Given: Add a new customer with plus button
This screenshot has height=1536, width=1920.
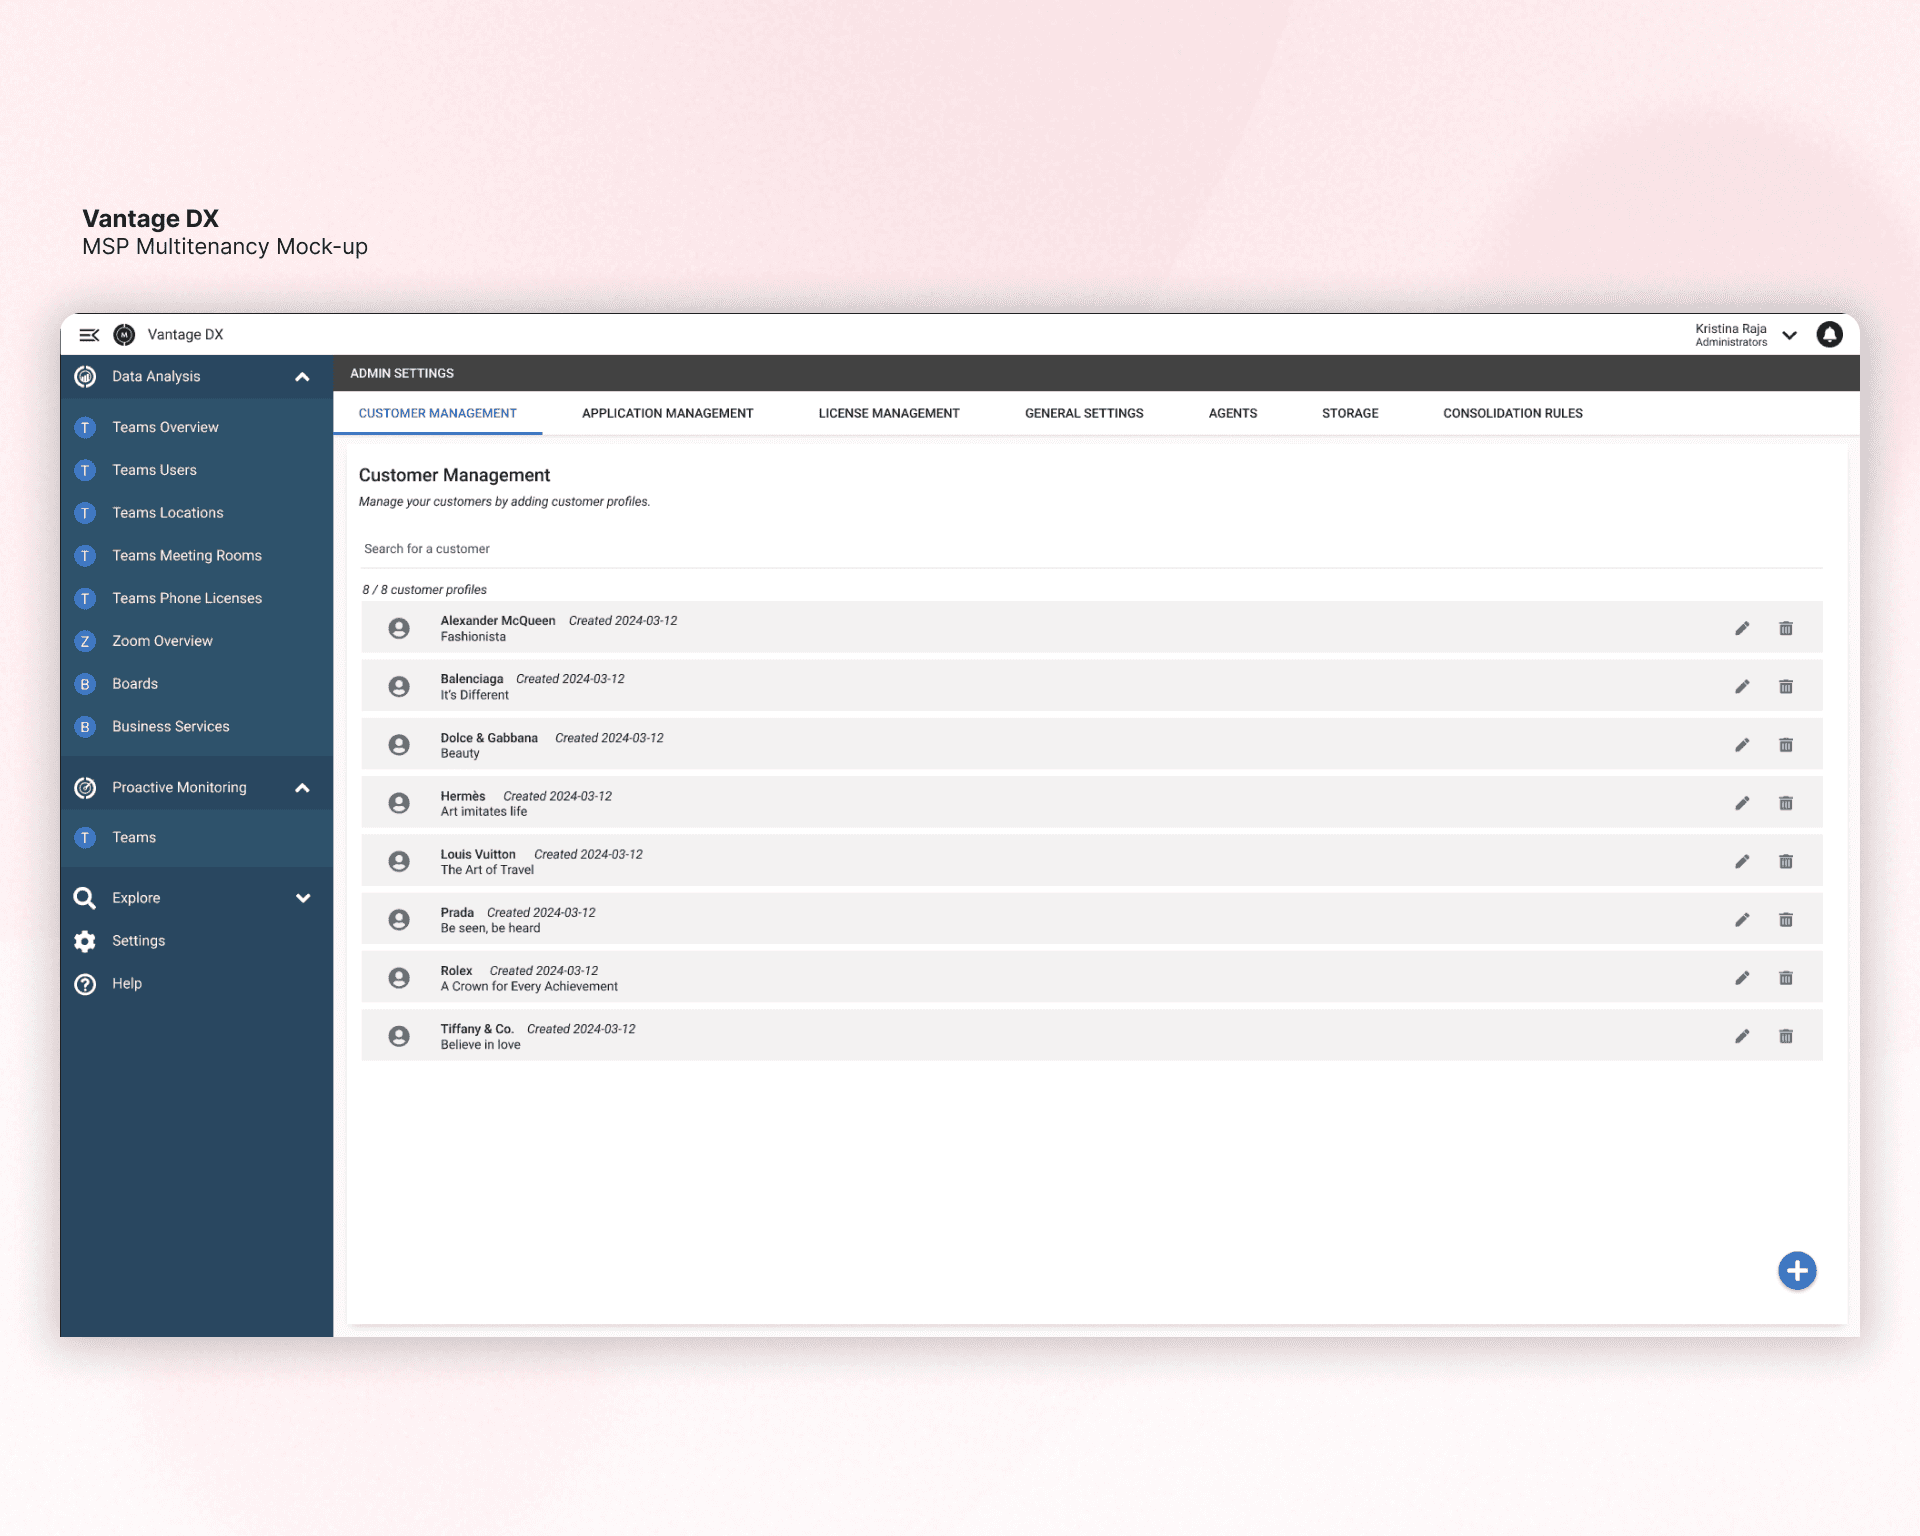Looking at the screenshot, I should point(1797,1271).
